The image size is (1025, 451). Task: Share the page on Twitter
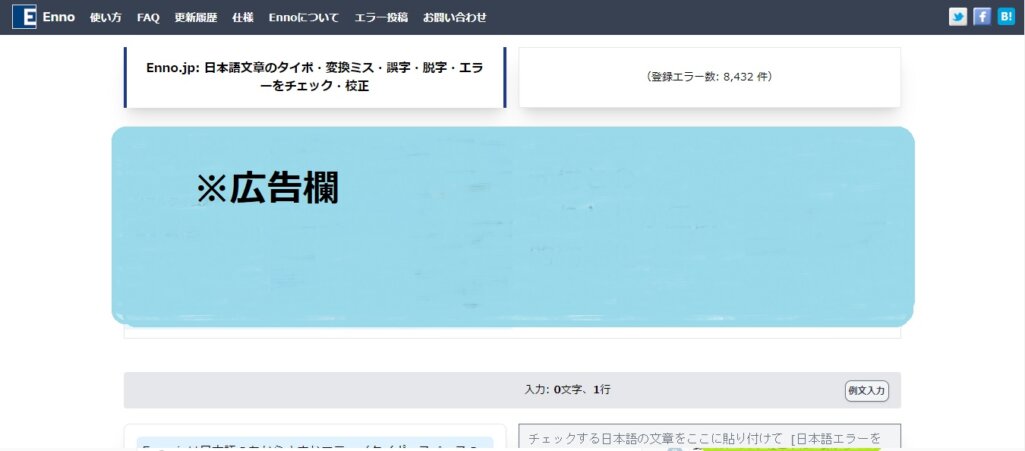tap(958, 17)
